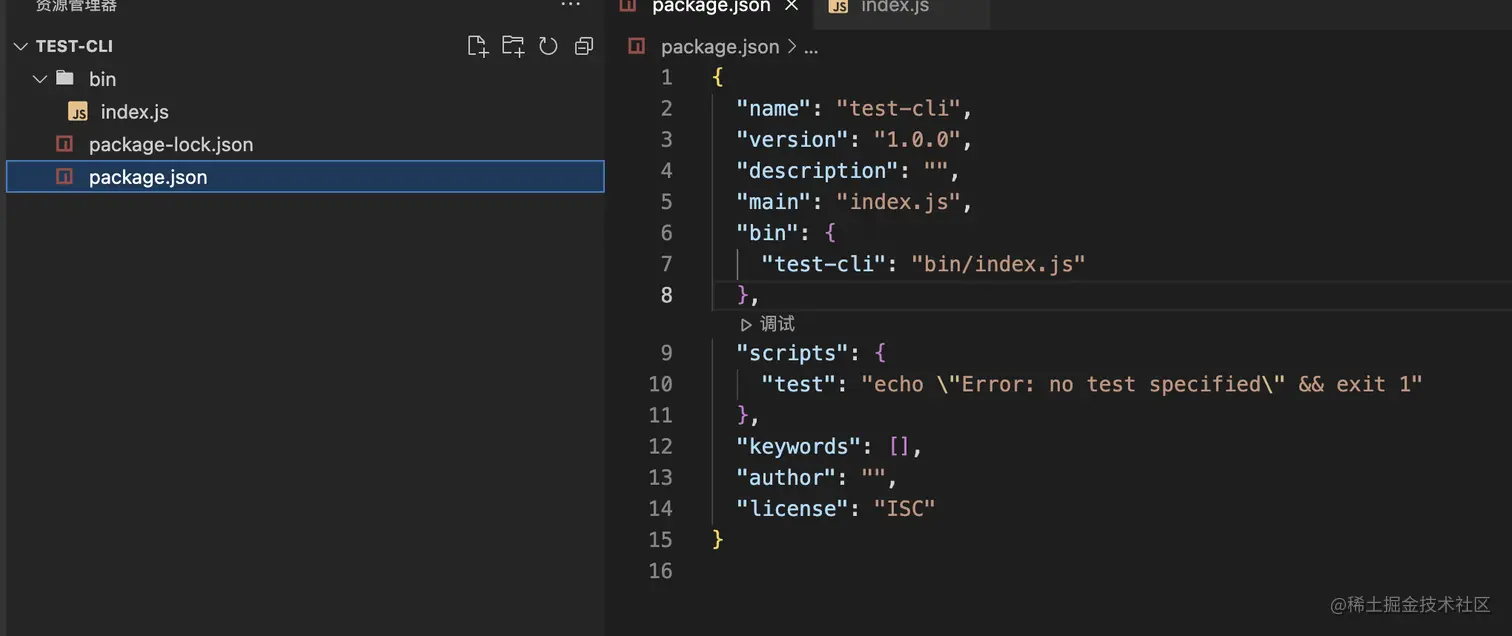This screenshot has width=1512, height=636.
Task: Click the New File icon in explorer header
Action: (478, 46)
